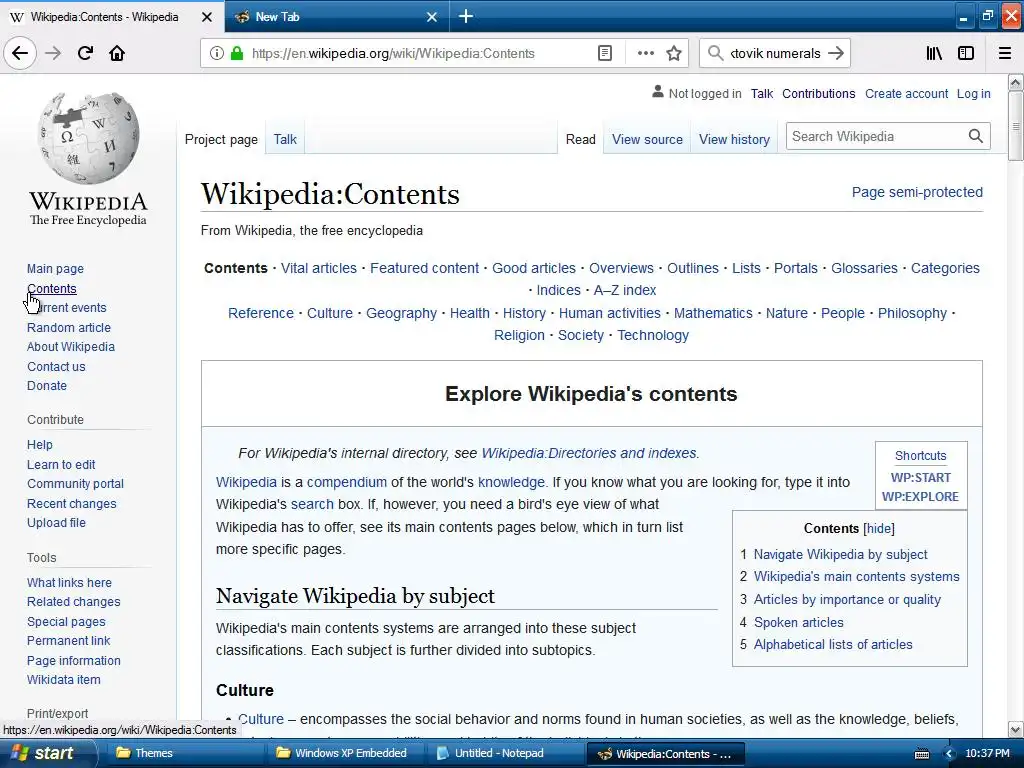Submit search with the go arrow
Image resolution: width=1024 pixels, height=768 pixels.
pos(836,53)
